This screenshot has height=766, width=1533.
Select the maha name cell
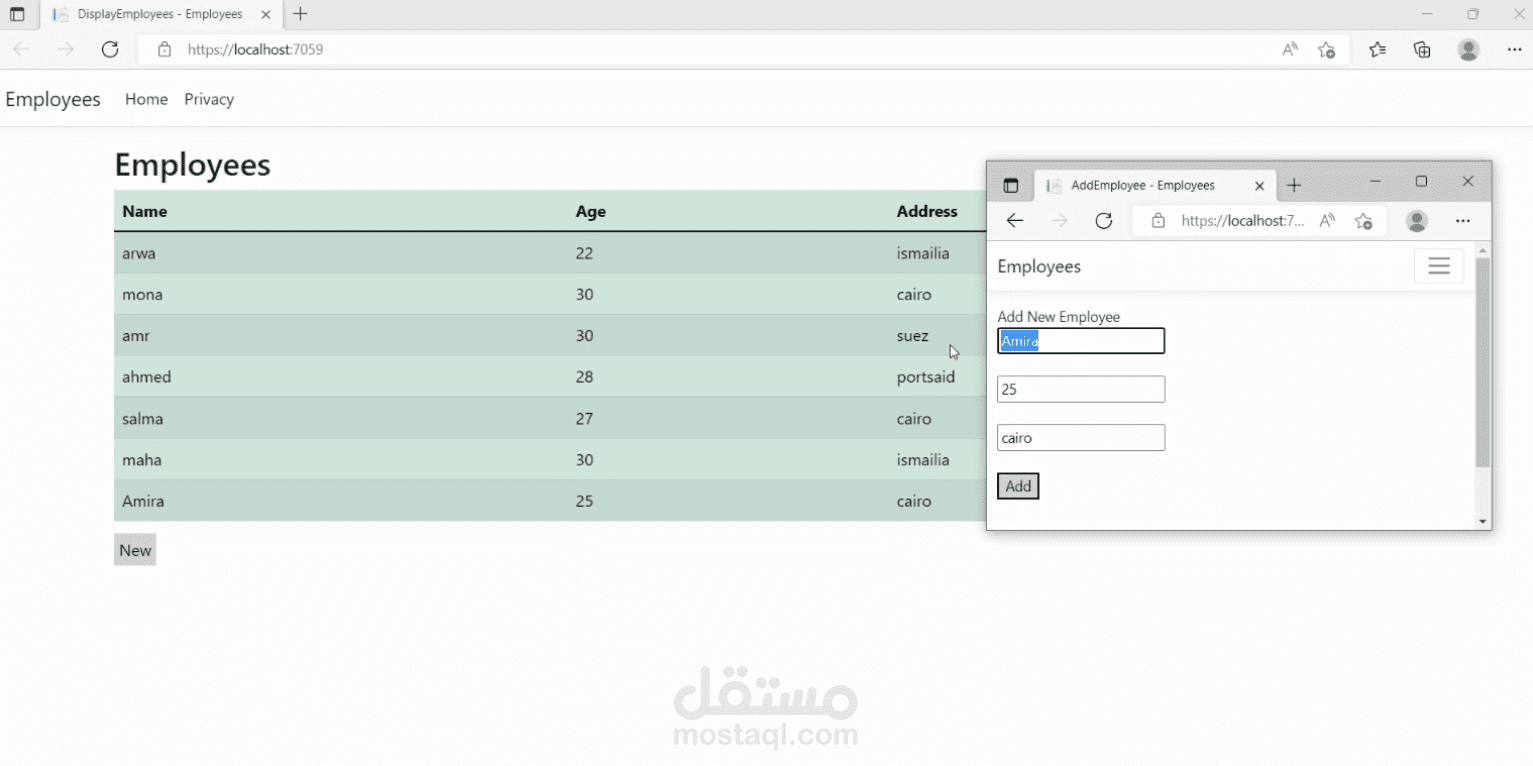(142, 460)
